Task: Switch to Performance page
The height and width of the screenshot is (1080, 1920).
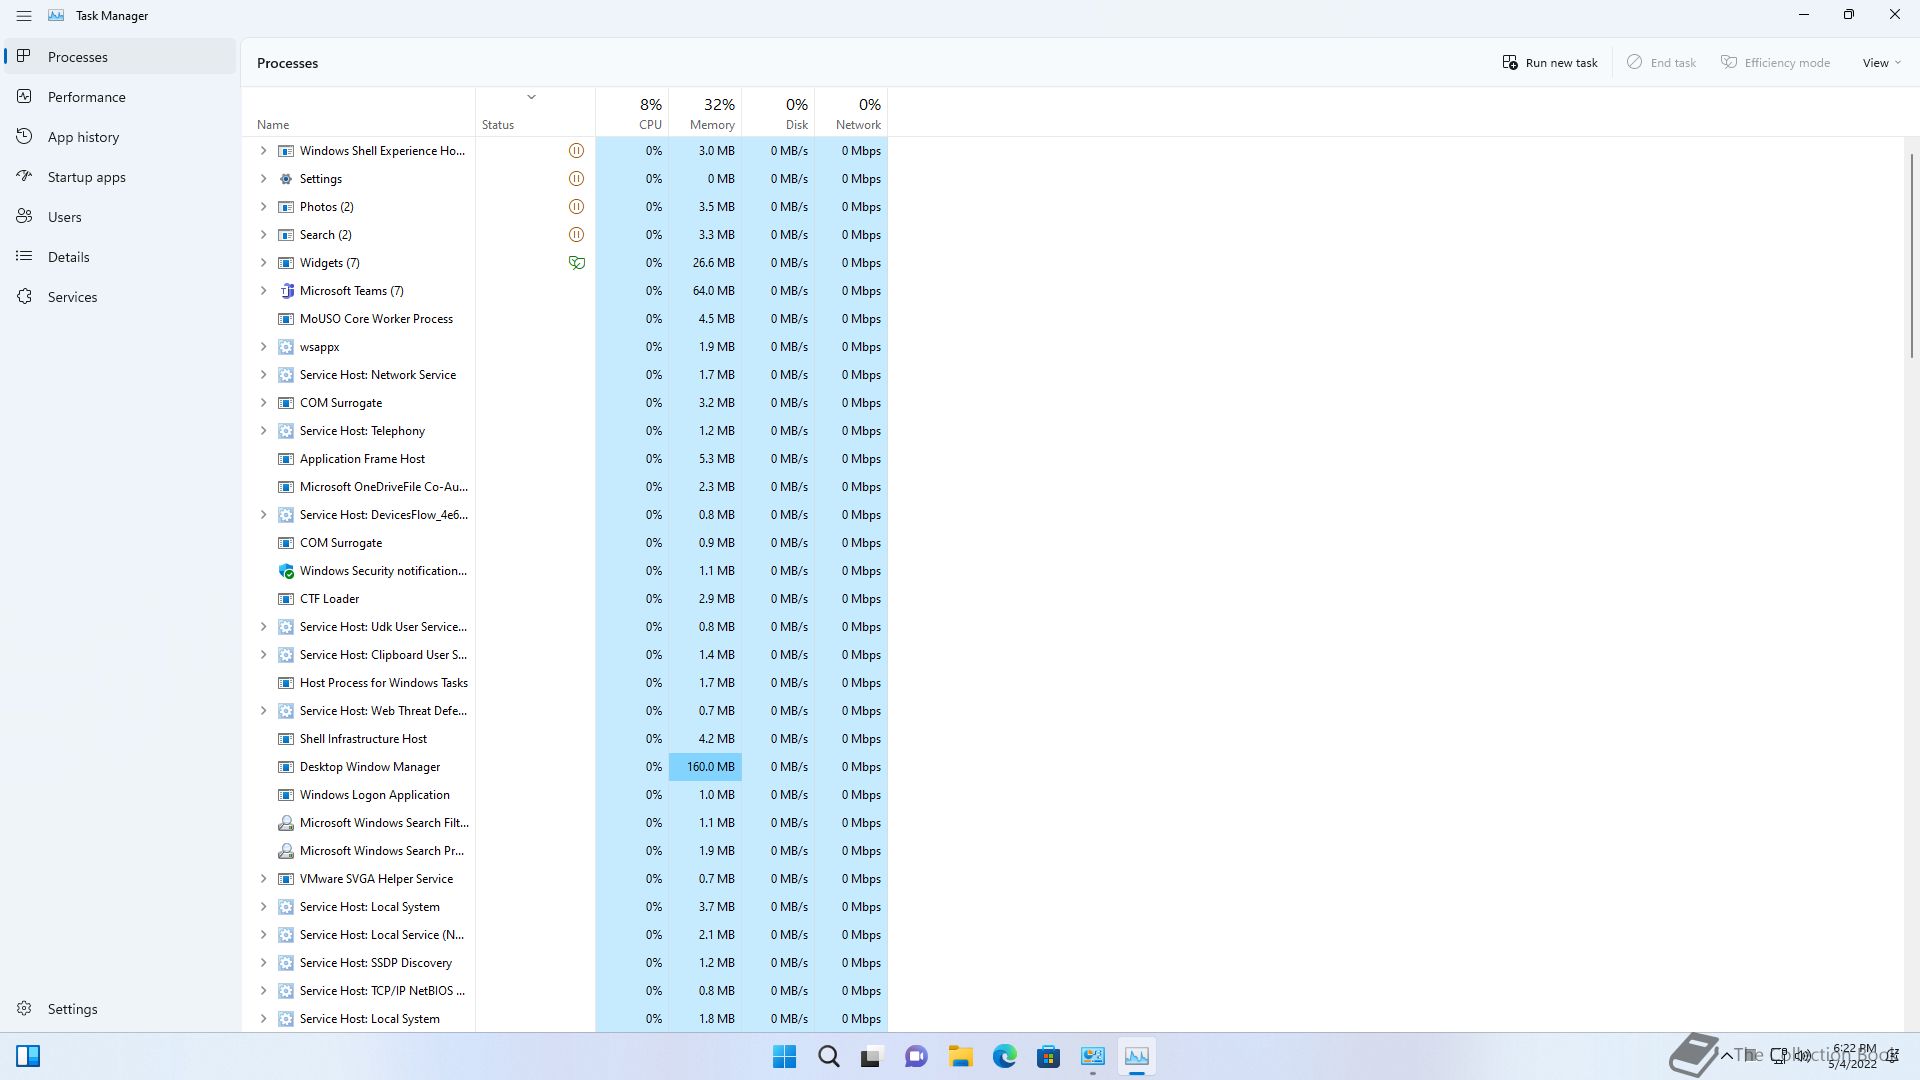Action: [x=120, y=97]
